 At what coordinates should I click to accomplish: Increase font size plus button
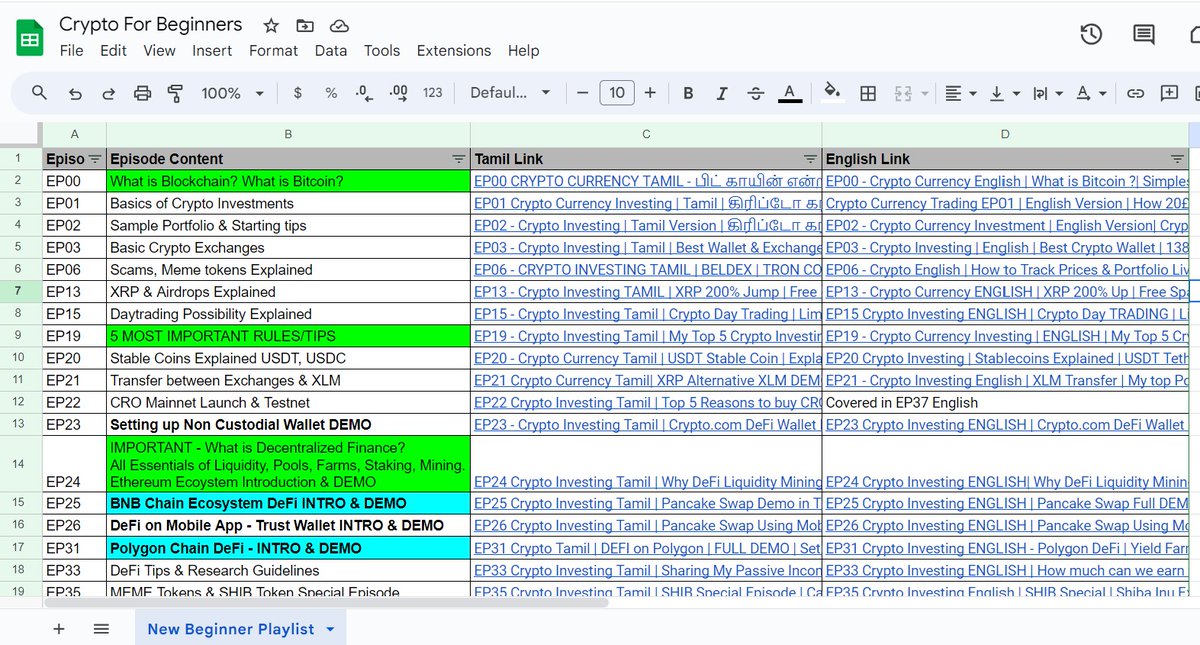[650, 93]
